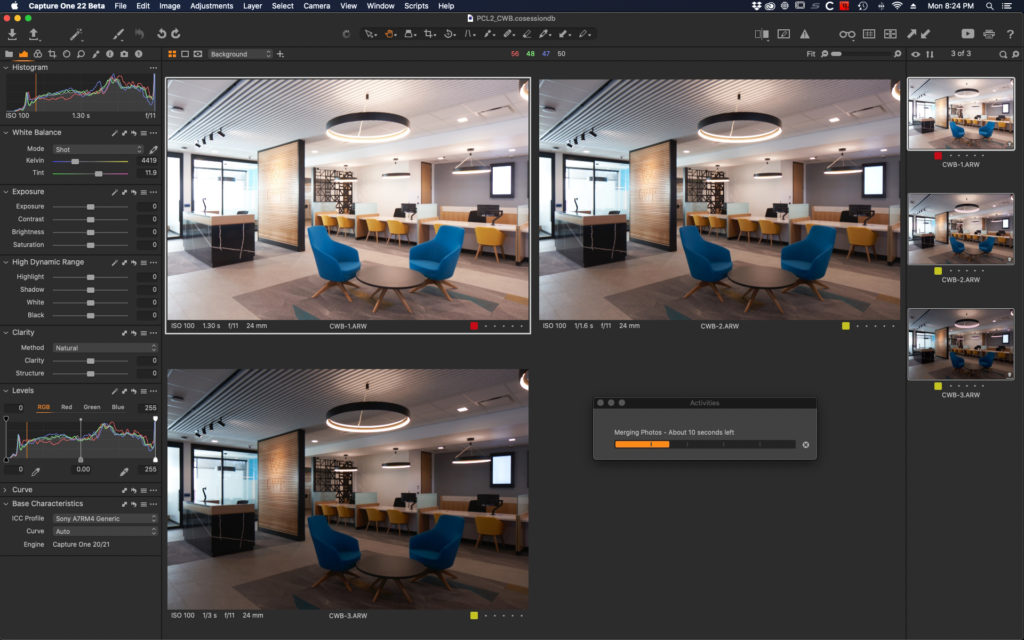Switch viewer to single-image view mode
The height and width of the screenshot is (640, 1024).
(x=185, y=54)
